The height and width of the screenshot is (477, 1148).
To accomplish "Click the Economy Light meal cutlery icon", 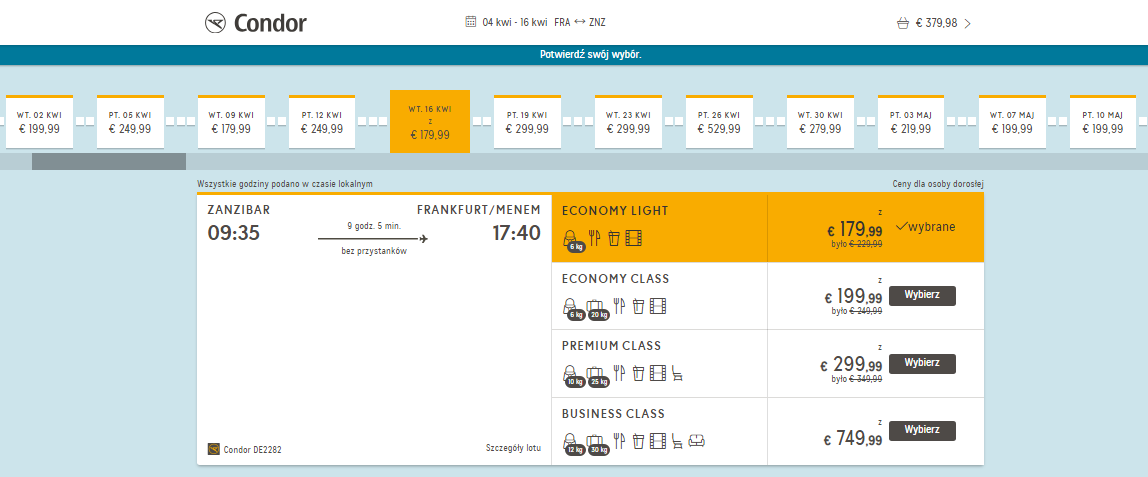I will (x=594, y=237).
